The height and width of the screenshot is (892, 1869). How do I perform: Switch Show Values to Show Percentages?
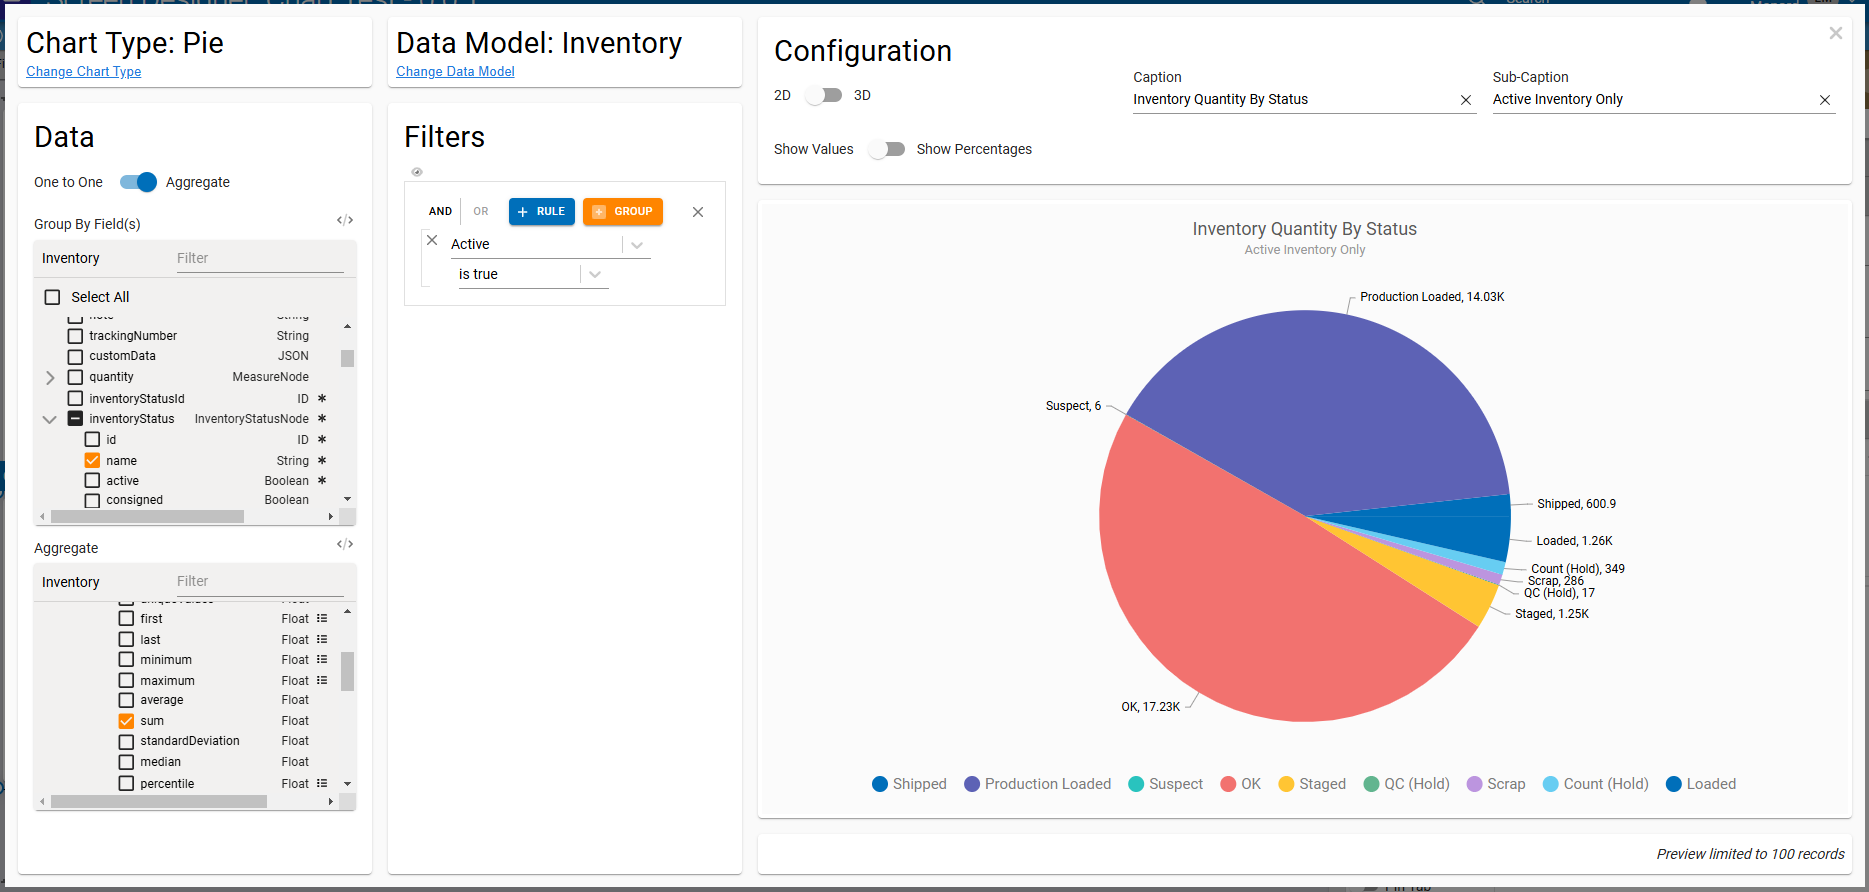[886, 149]
